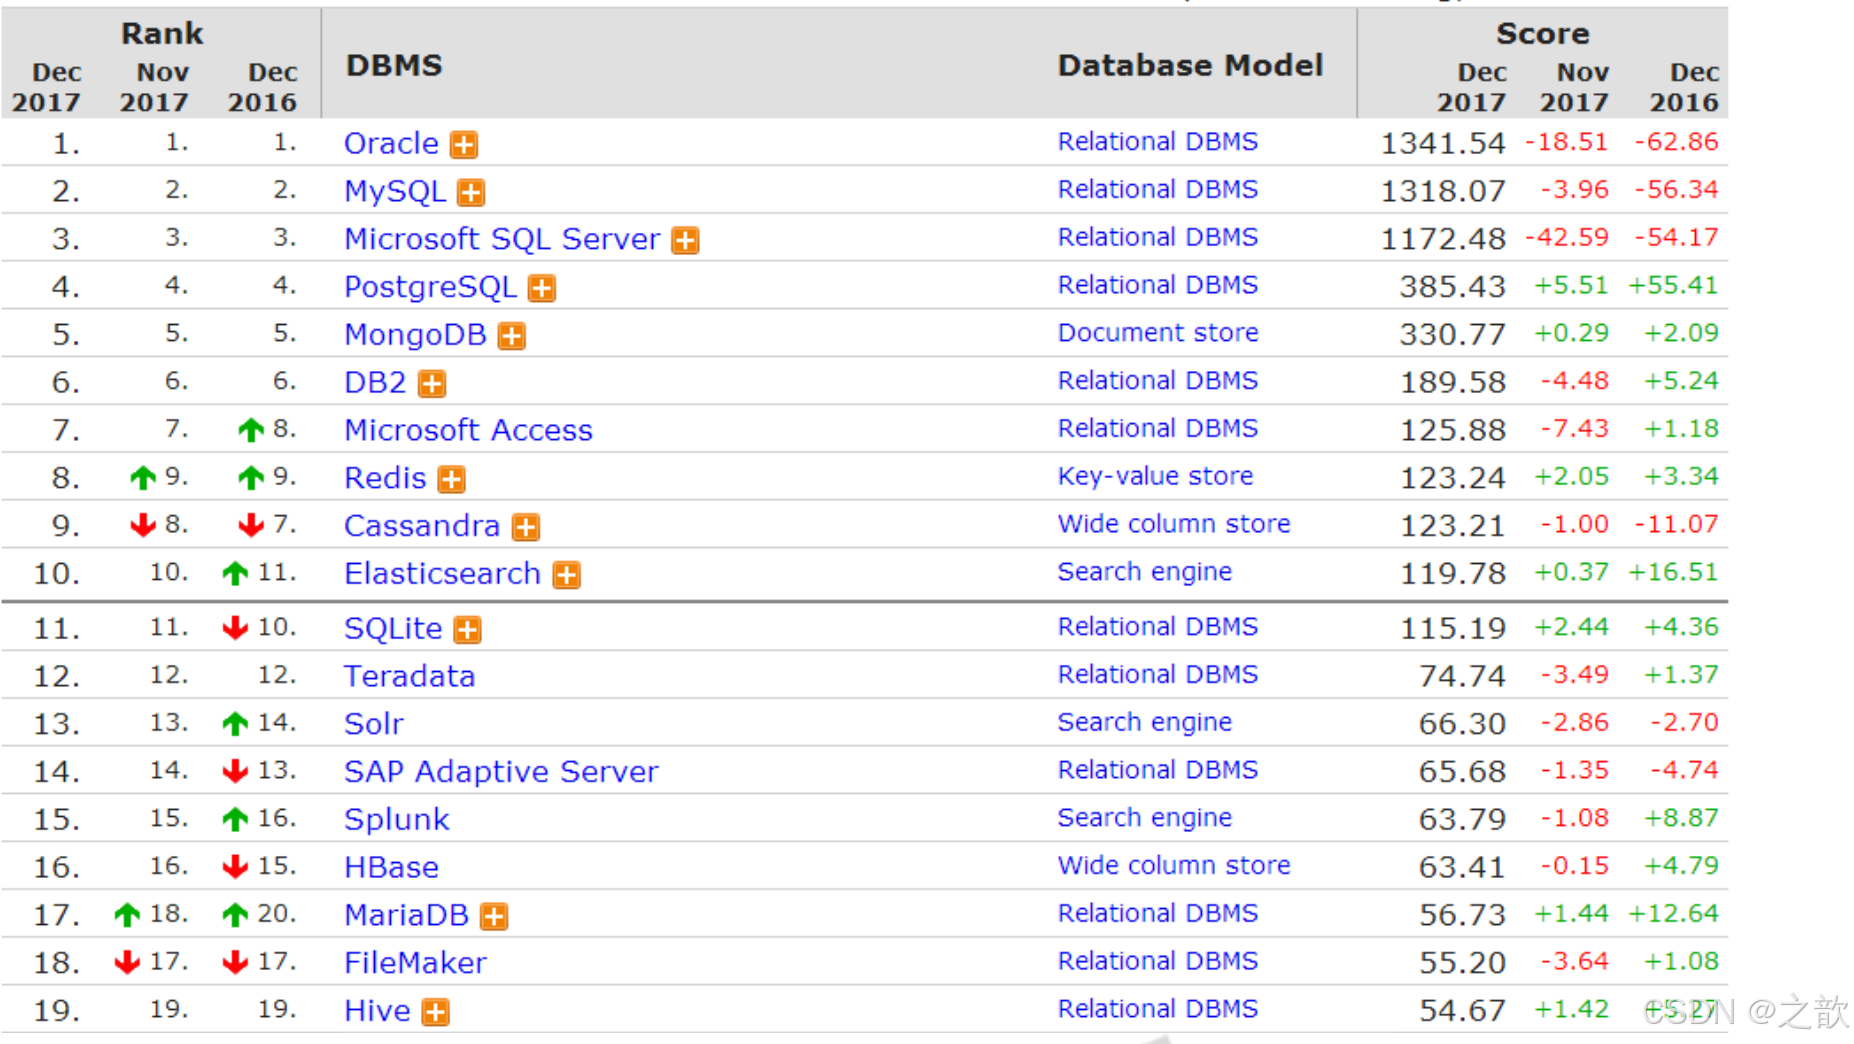Image resolution: width=1854 pixels, height=1044 pixels.
Task: Expand the plus icon next to Elasticsearch
Action: 567,575
